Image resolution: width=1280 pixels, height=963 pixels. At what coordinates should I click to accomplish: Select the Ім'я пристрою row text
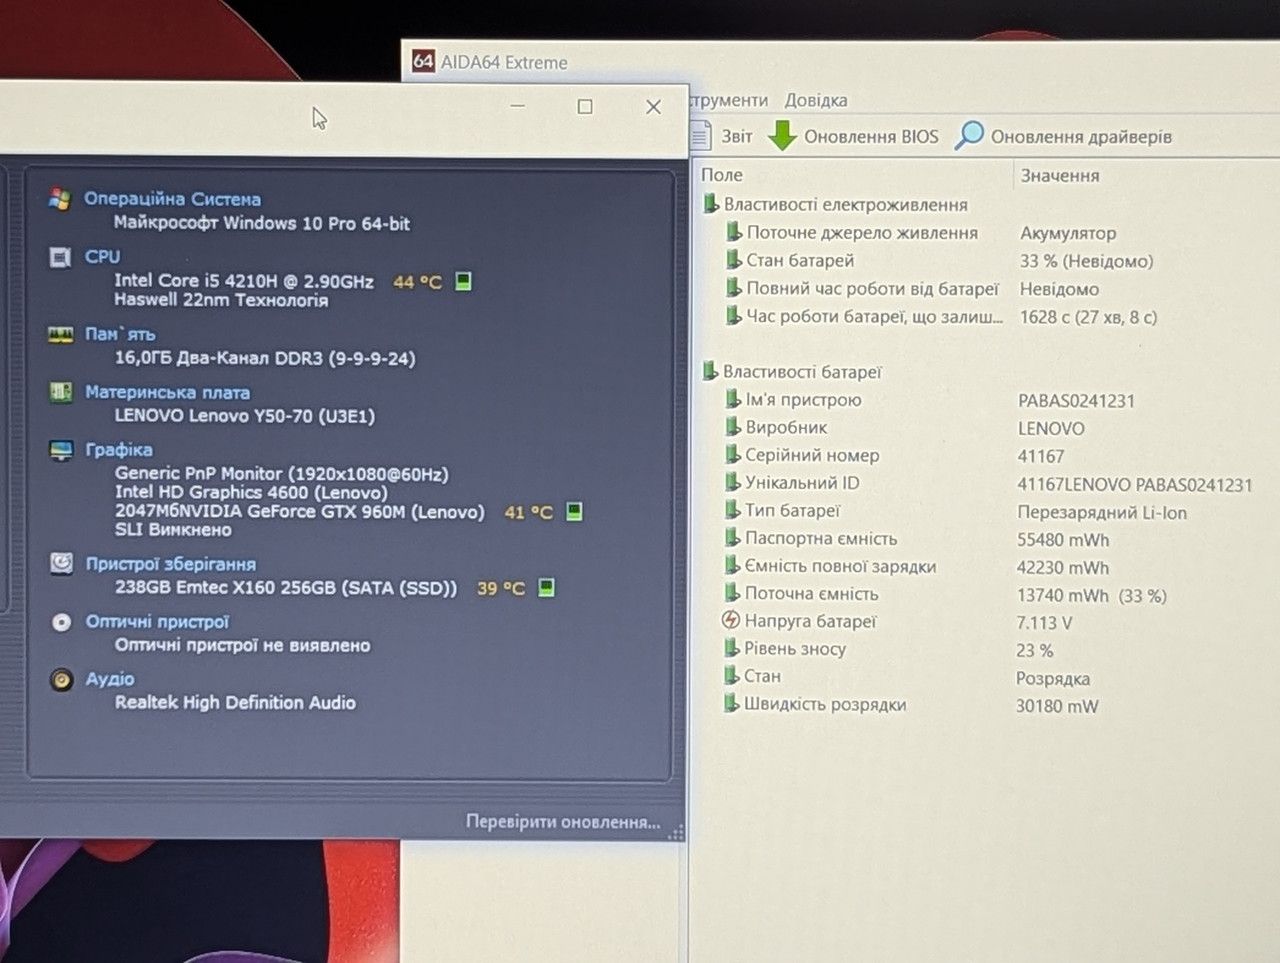(803, 399)
